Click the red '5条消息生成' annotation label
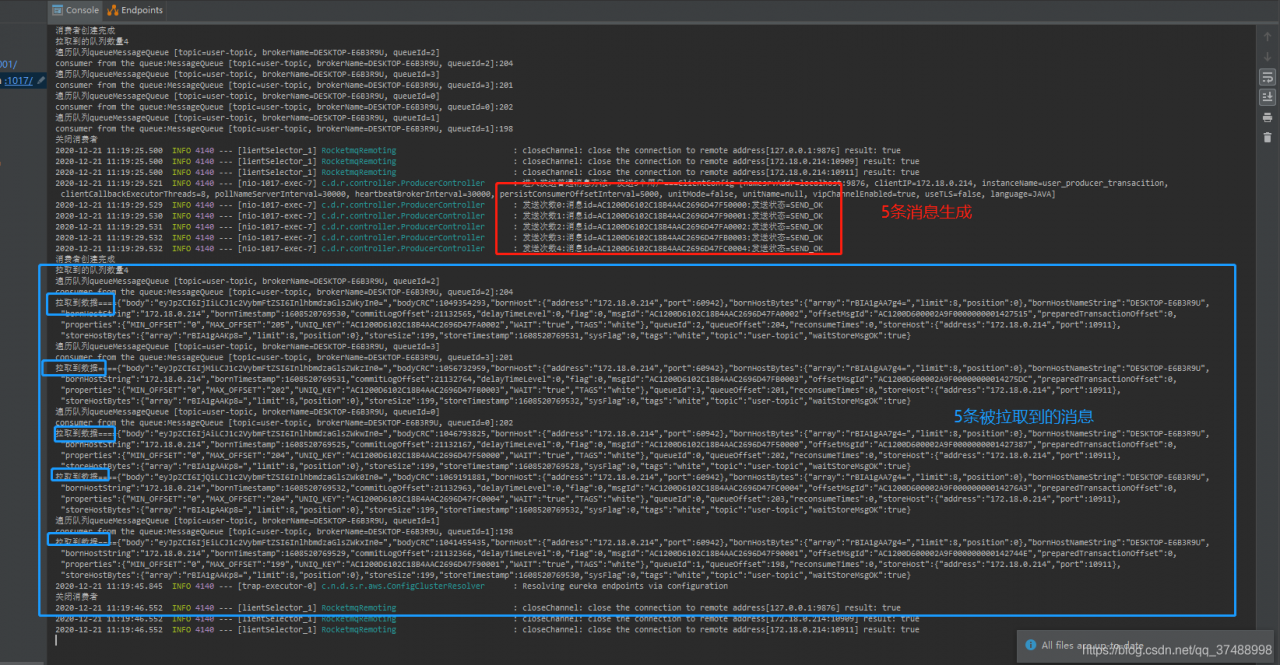Screen dimensions: 1280x665 click(925, 212)
